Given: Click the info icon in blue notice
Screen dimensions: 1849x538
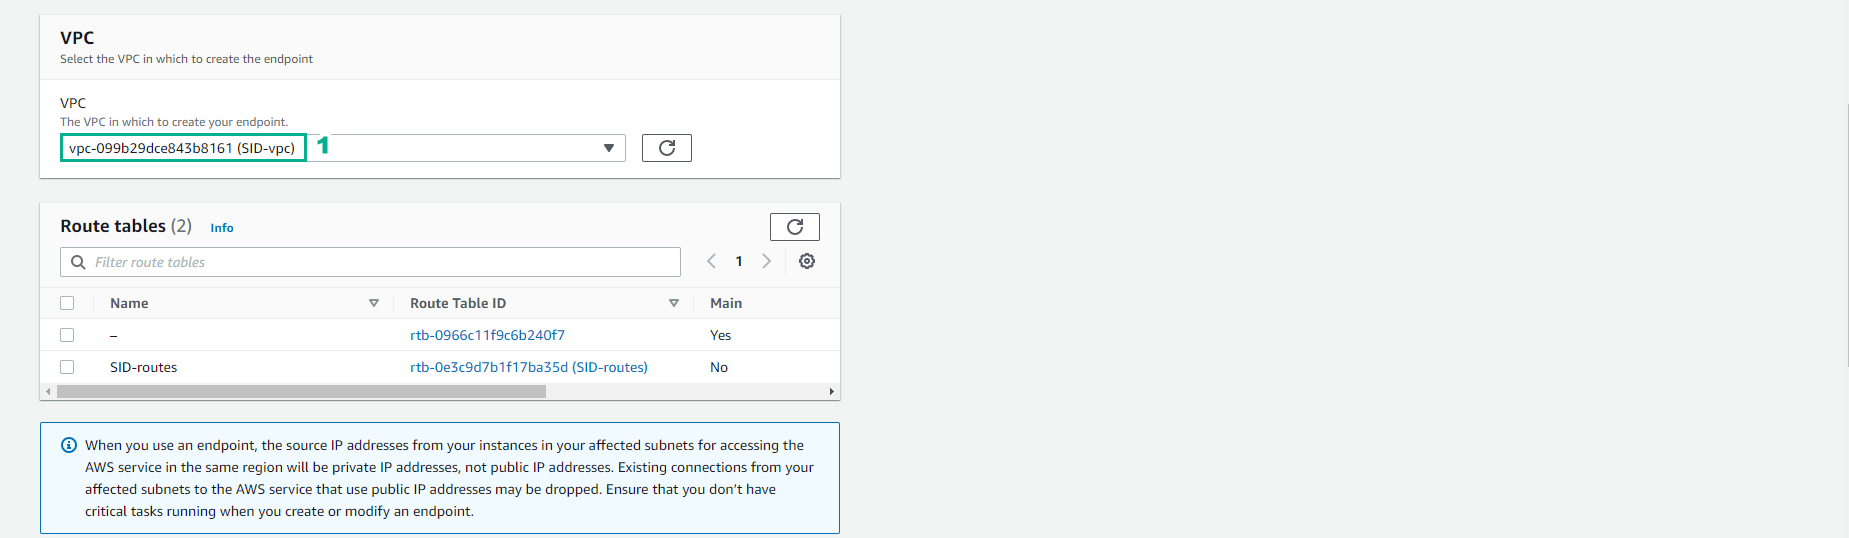Looking at the screenshot, I should point(69,445).
